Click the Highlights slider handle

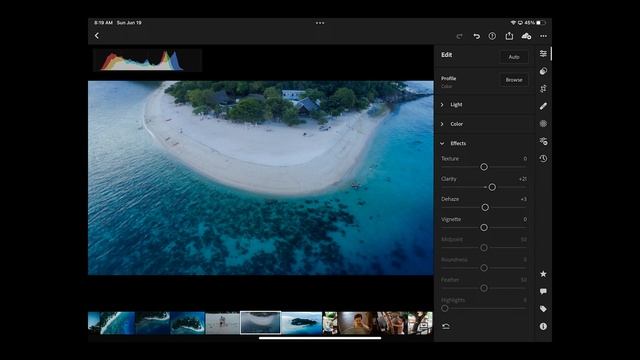click(x=445, y=309)
